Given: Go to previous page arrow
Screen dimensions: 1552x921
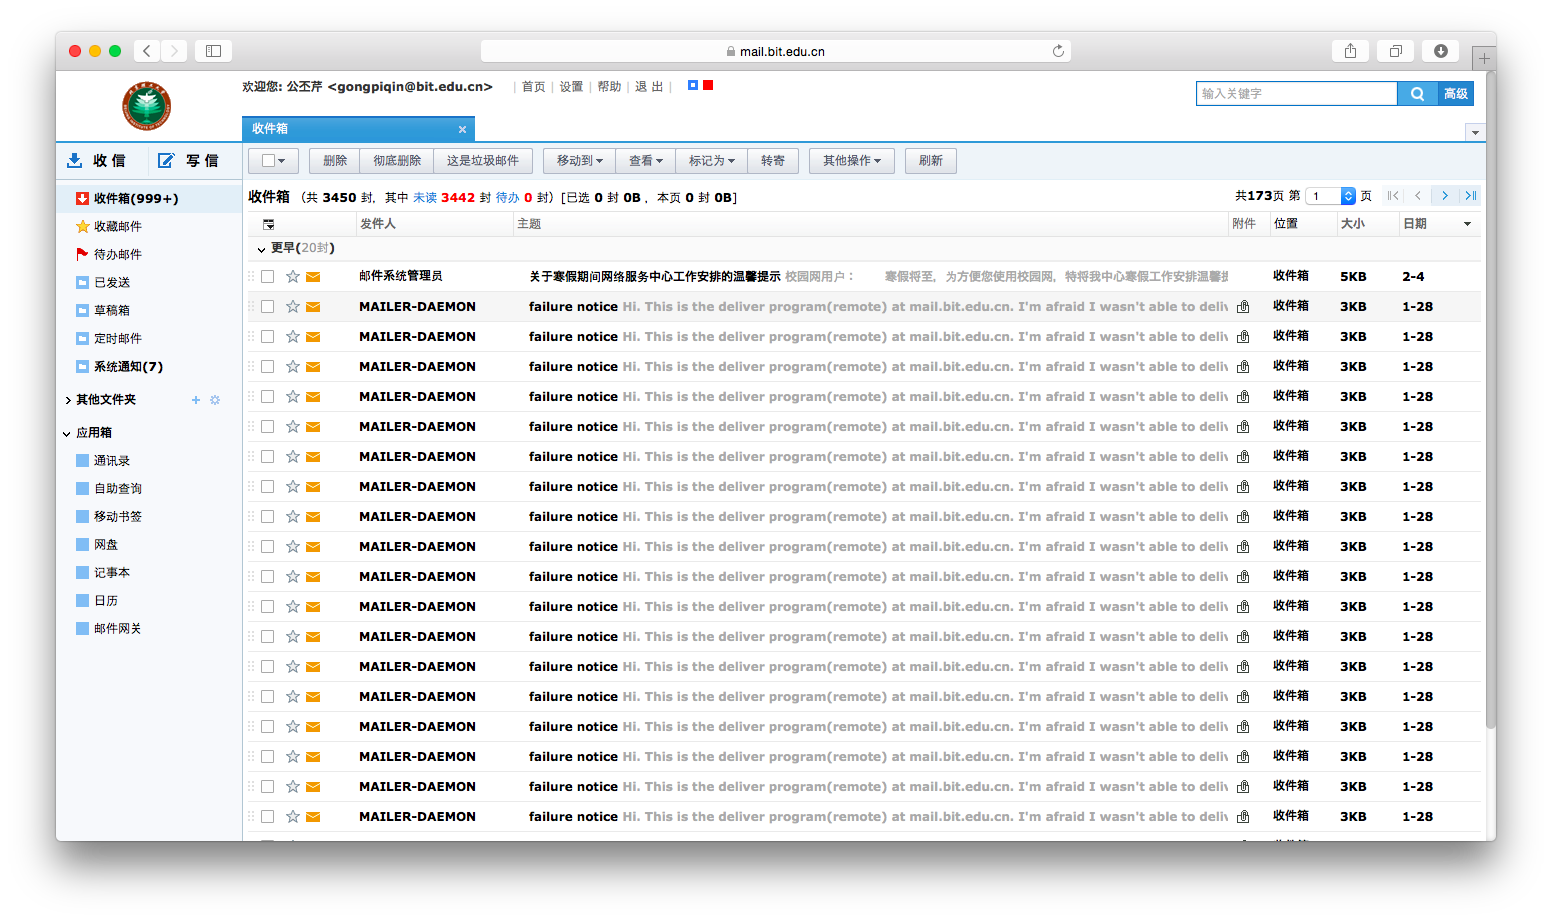Looking at the screenshot, I should (x=1418, y=196).
